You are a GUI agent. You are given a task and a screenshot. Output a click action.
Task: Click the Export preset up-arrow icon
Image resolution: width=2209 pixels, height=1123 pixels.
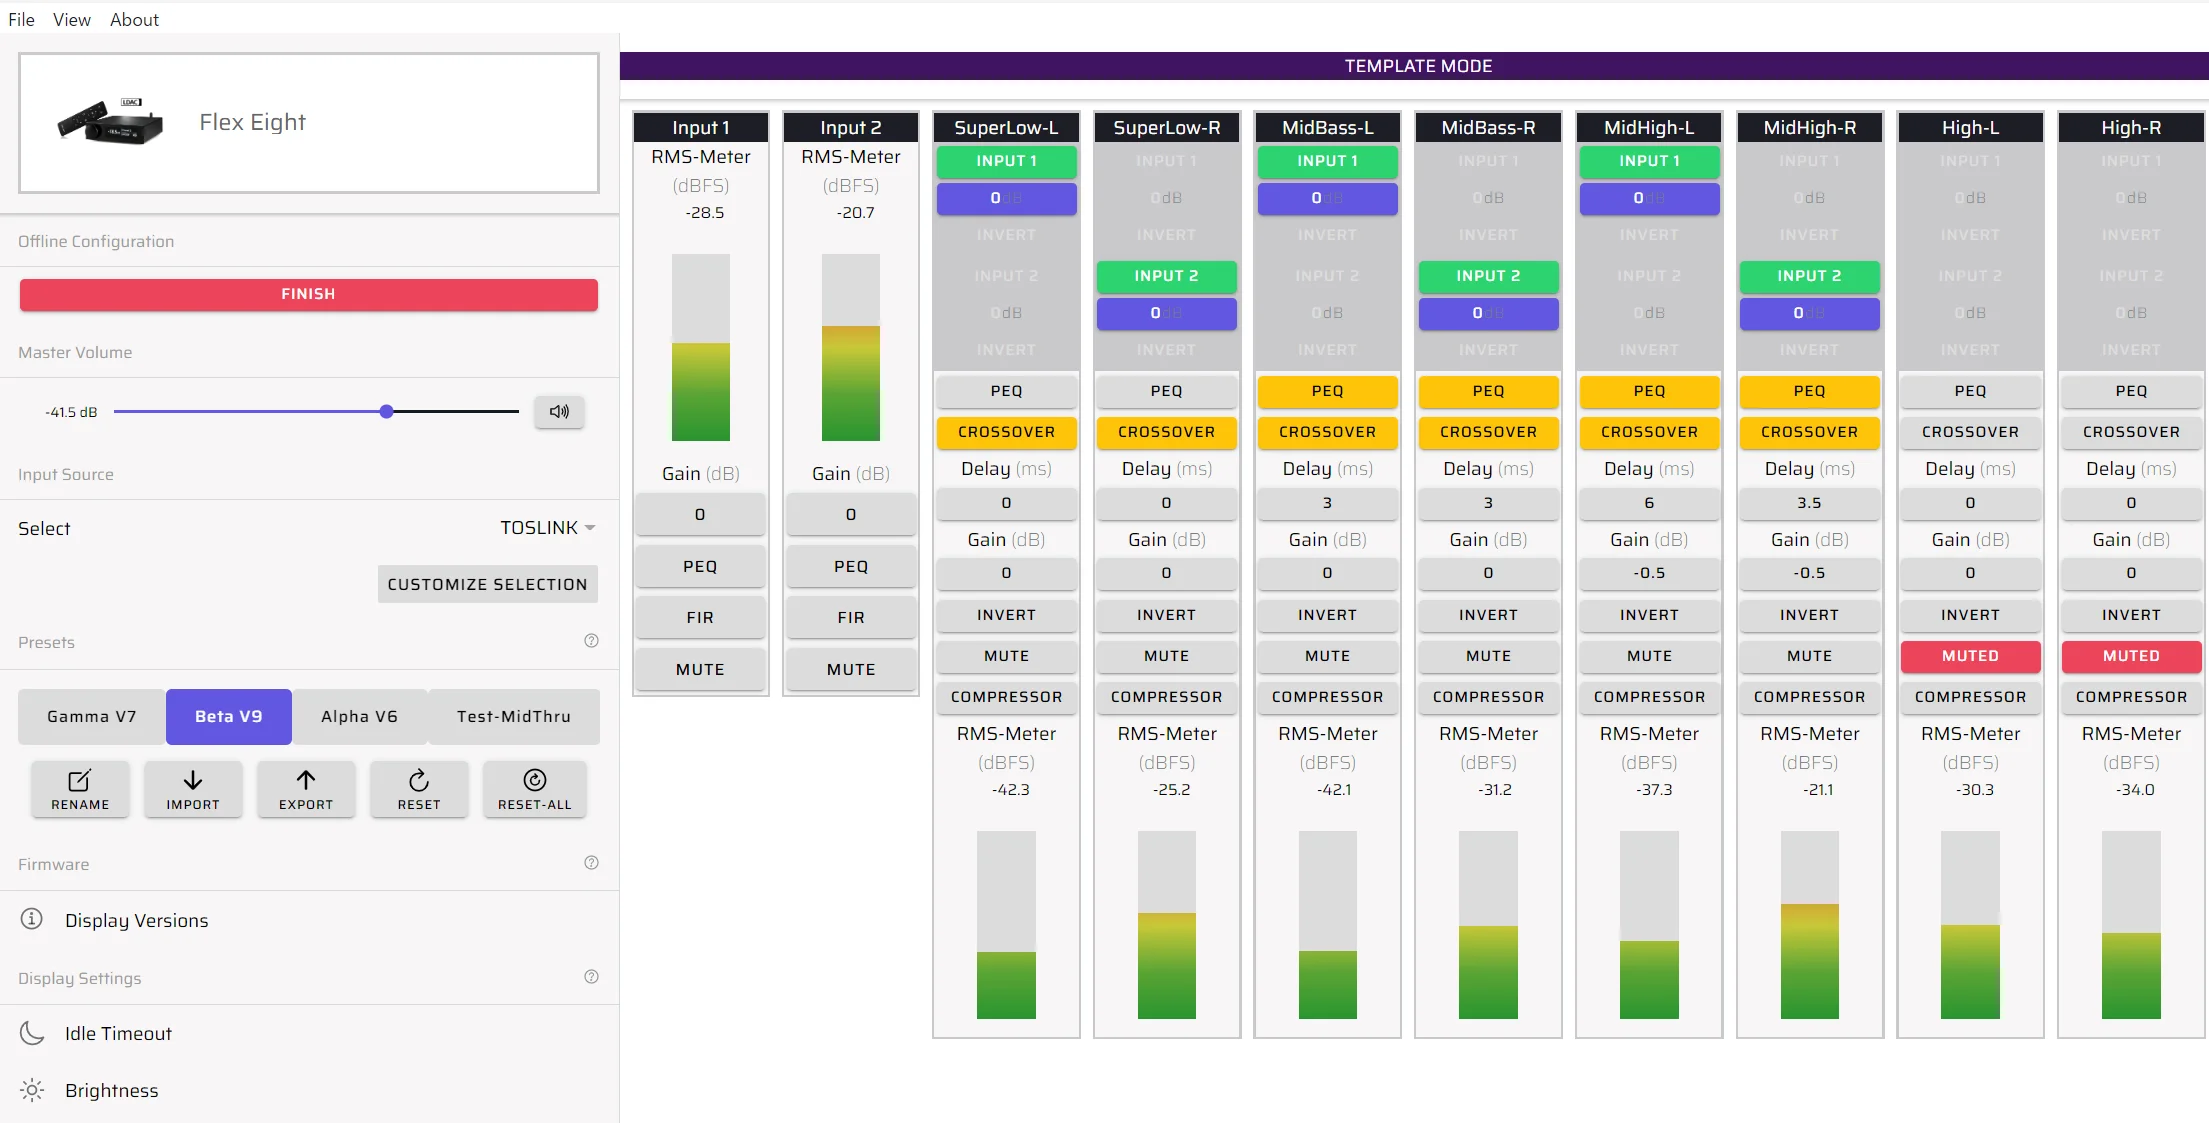(306, 781)
